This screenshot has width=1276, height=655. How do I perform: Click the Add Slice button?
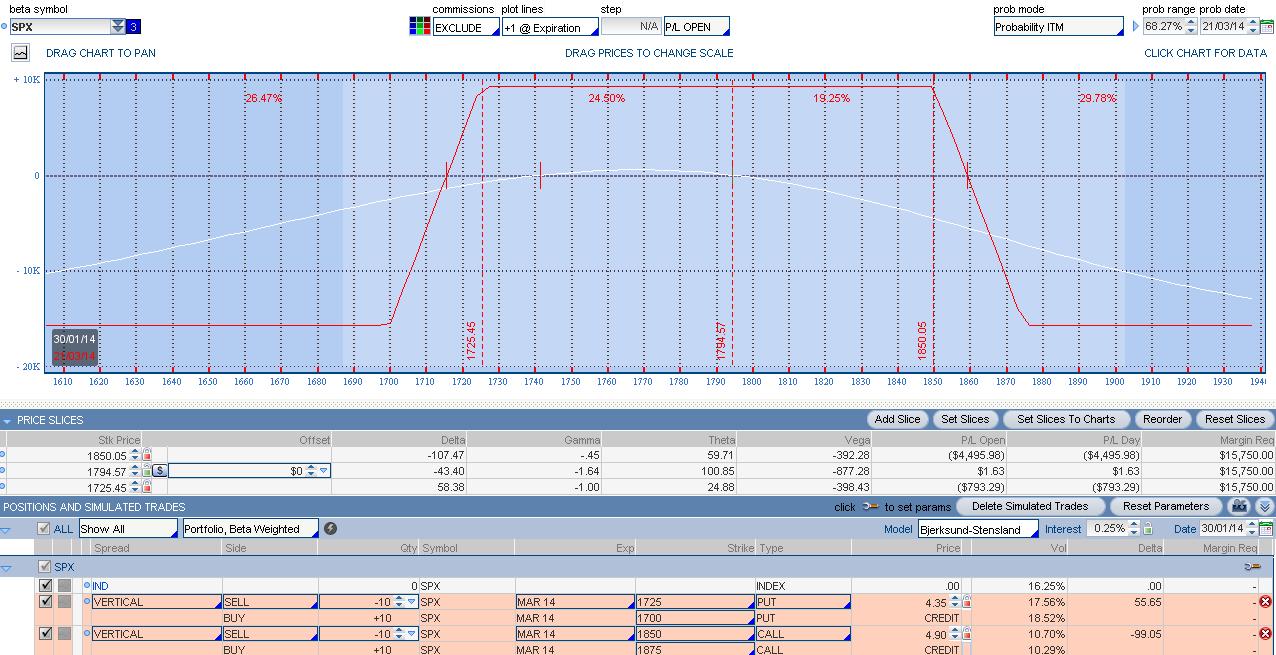click(898, 419)
